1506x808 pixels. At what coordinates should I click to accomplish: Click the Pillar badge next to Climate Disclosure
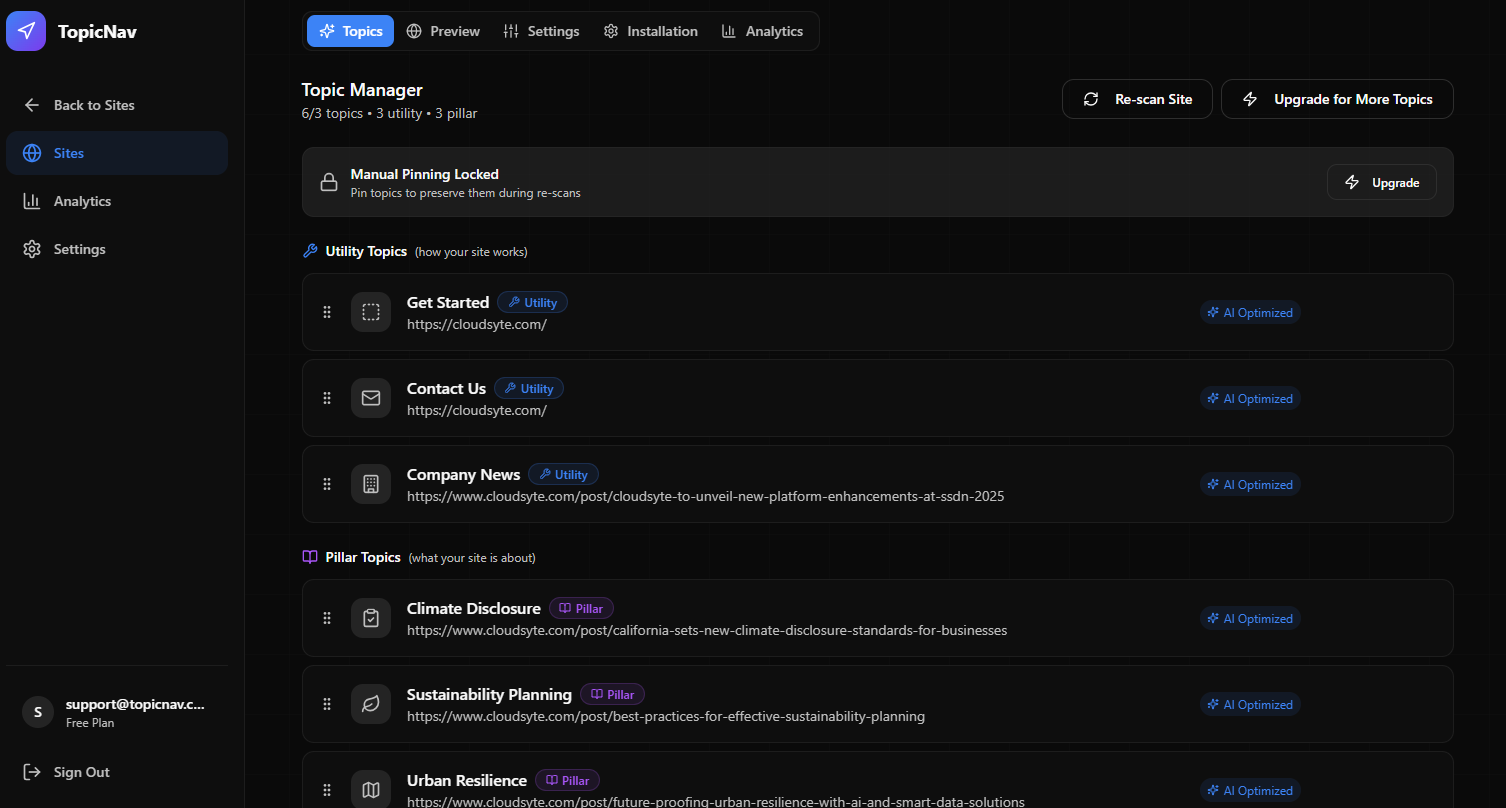click(x=581, y=607)
